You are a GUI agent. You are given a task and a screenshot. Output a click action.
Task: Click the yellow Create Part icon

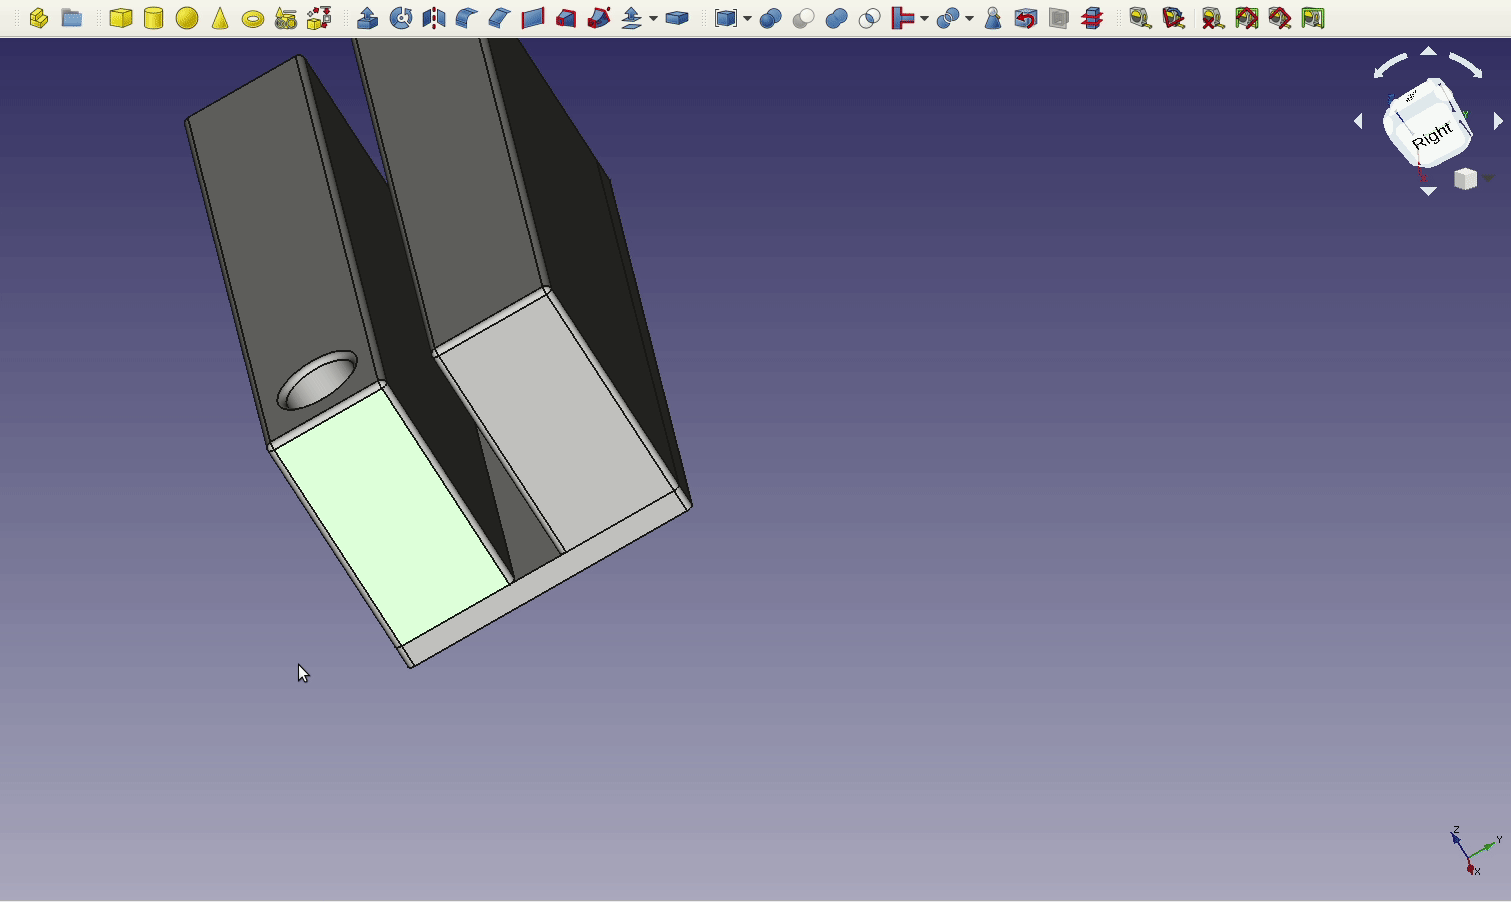click(x=39, y=18)
